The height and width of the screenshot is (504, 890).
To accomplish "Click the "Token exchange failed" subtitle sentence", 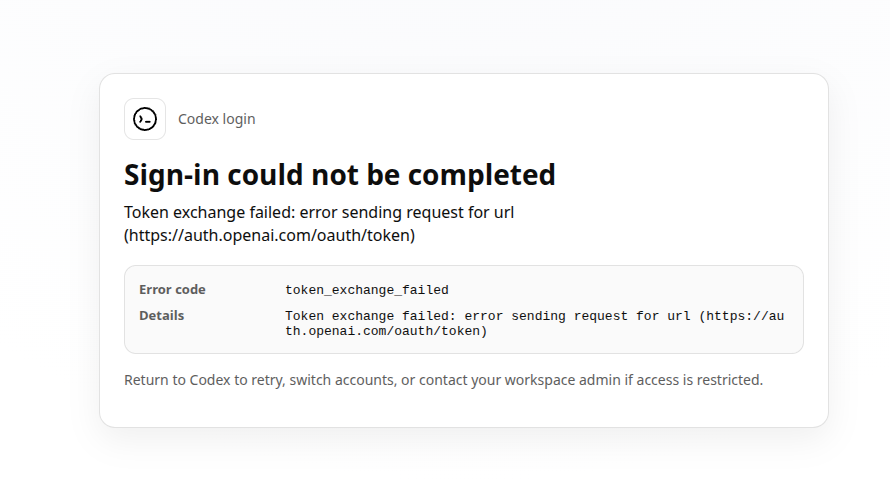I will pos(319,224).
